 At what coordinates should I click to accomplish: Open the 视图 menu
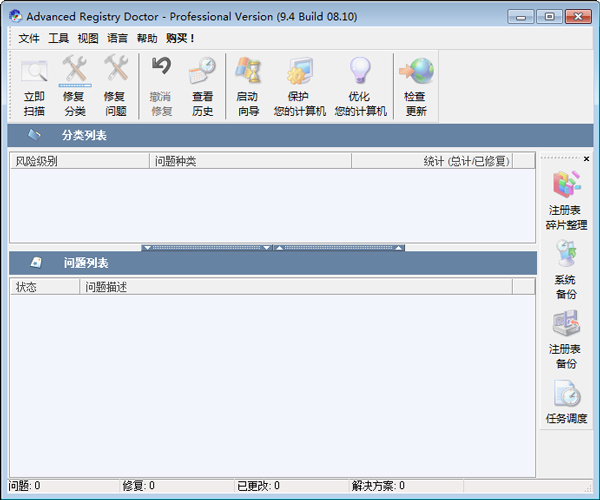tap(88, 38)
